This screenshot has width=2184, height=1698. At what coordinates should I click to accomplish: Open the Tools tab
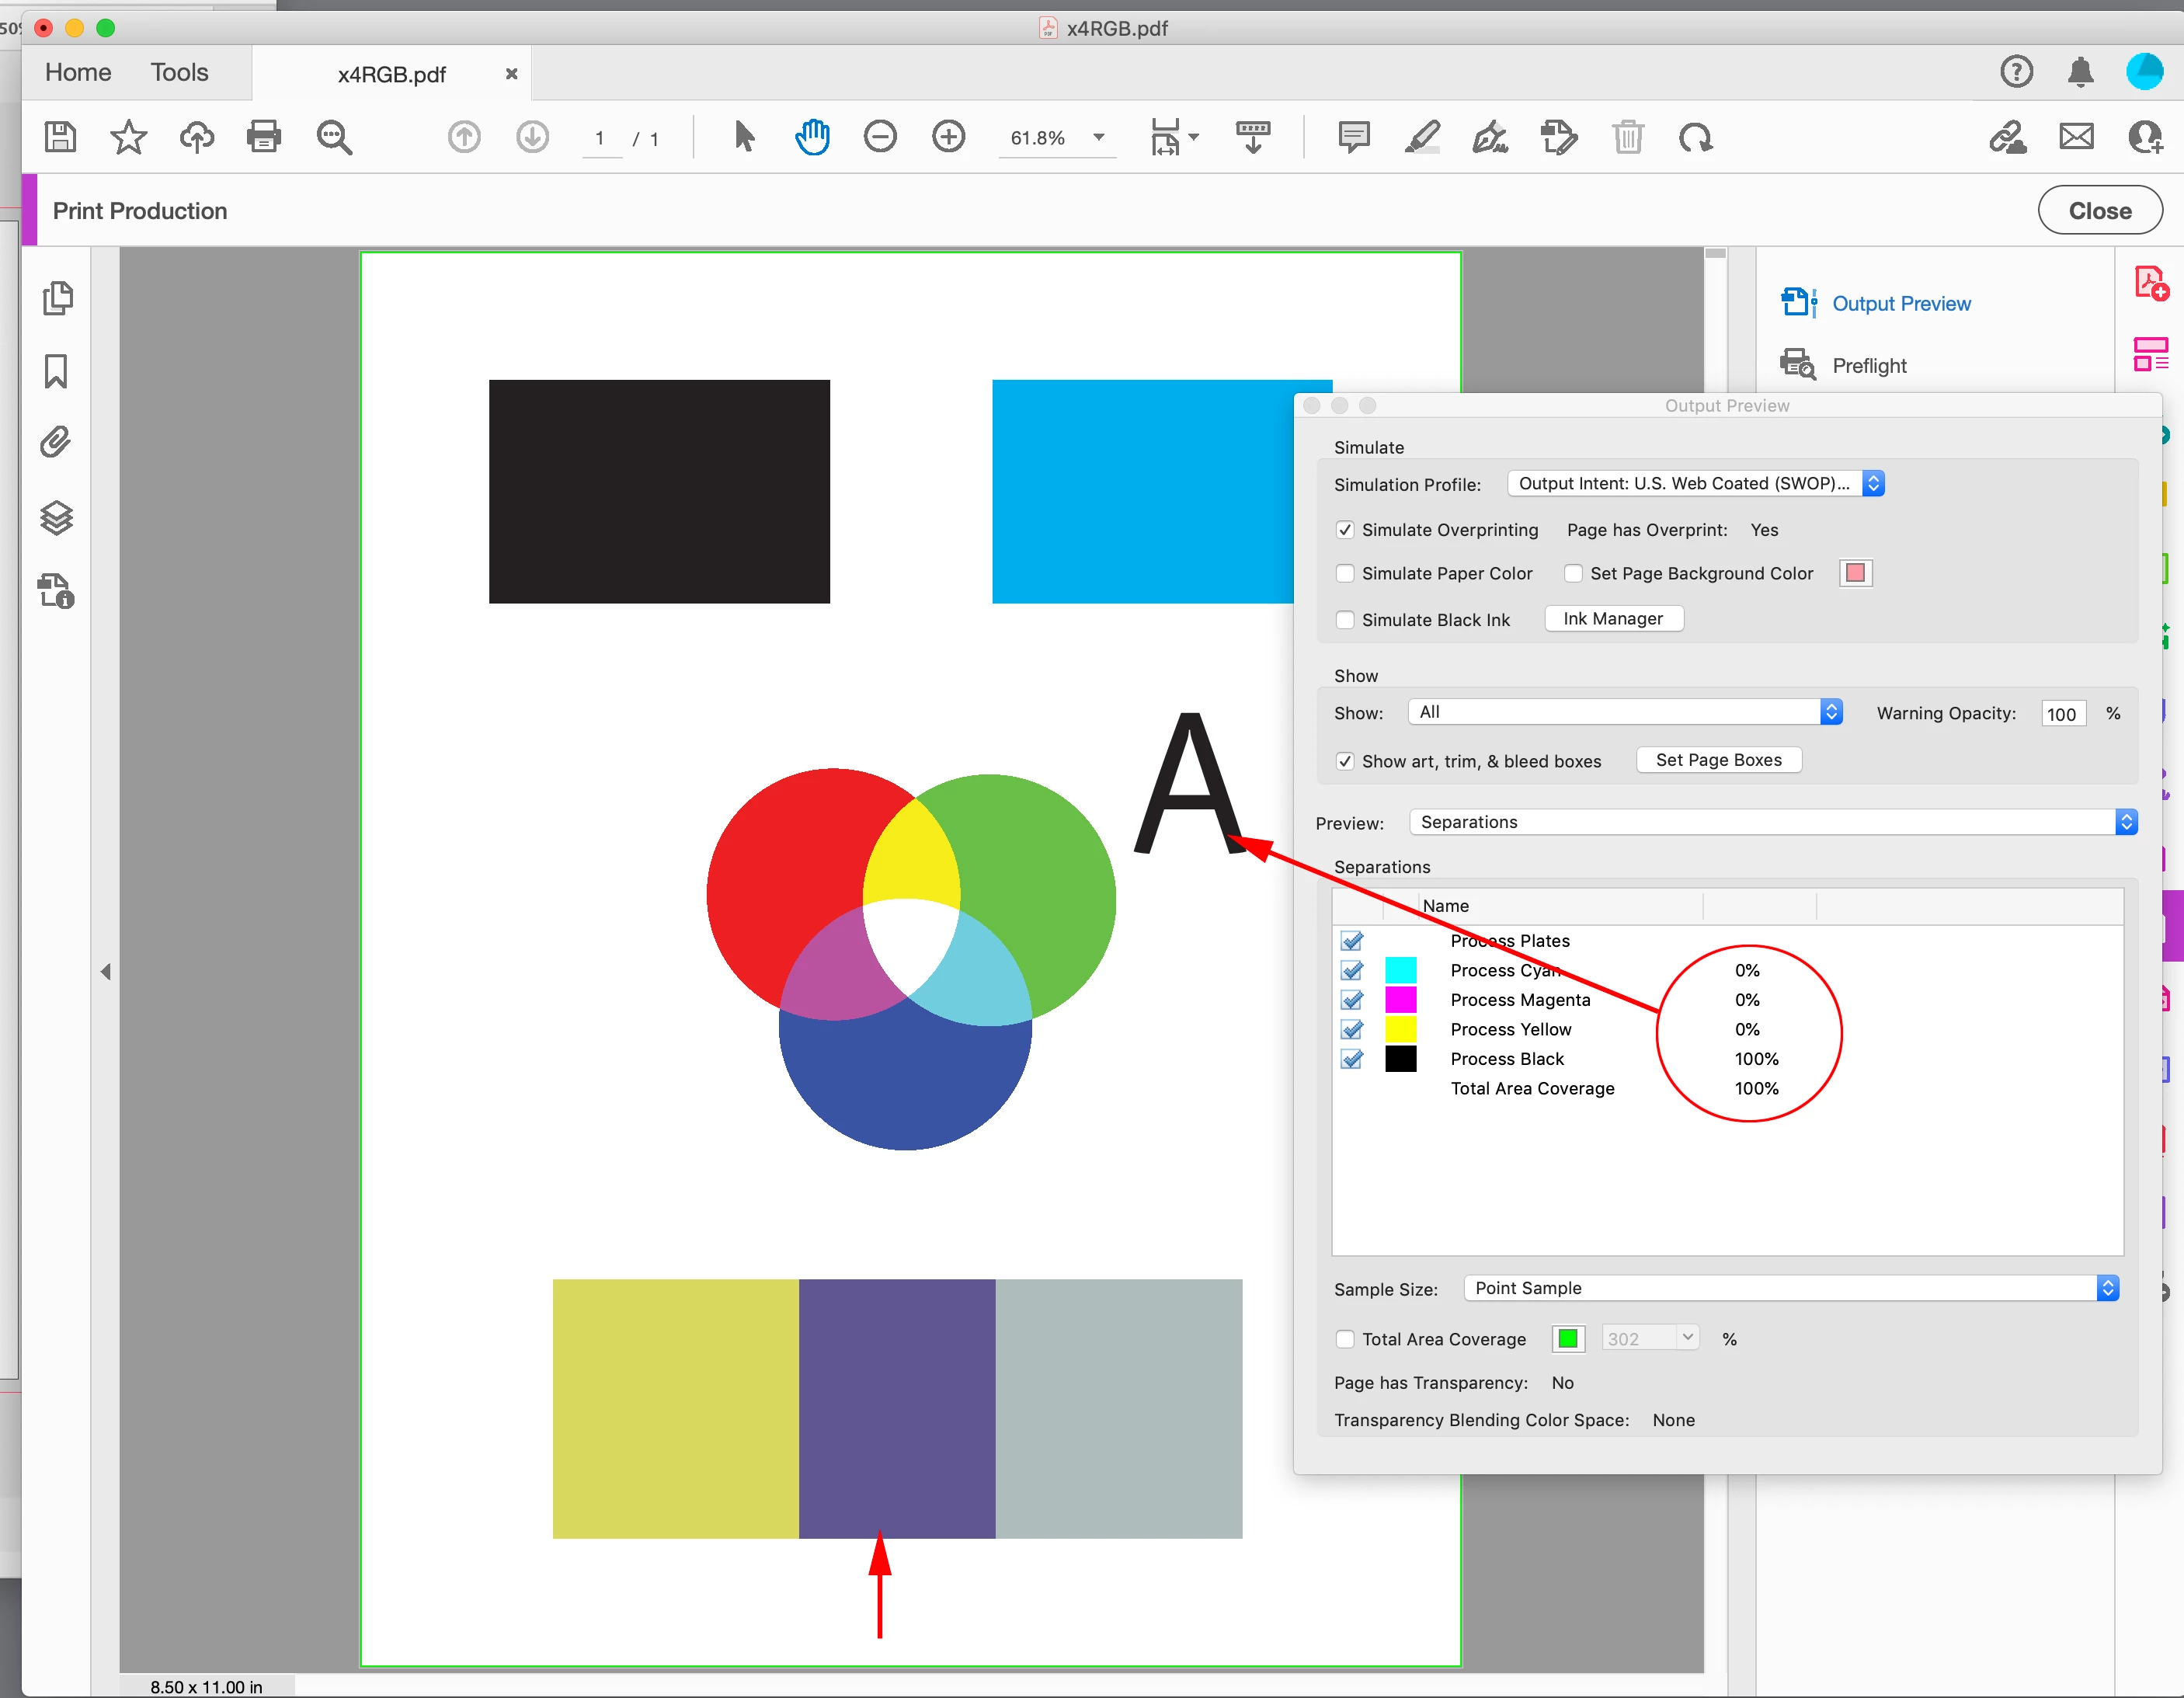click(180, 72)
